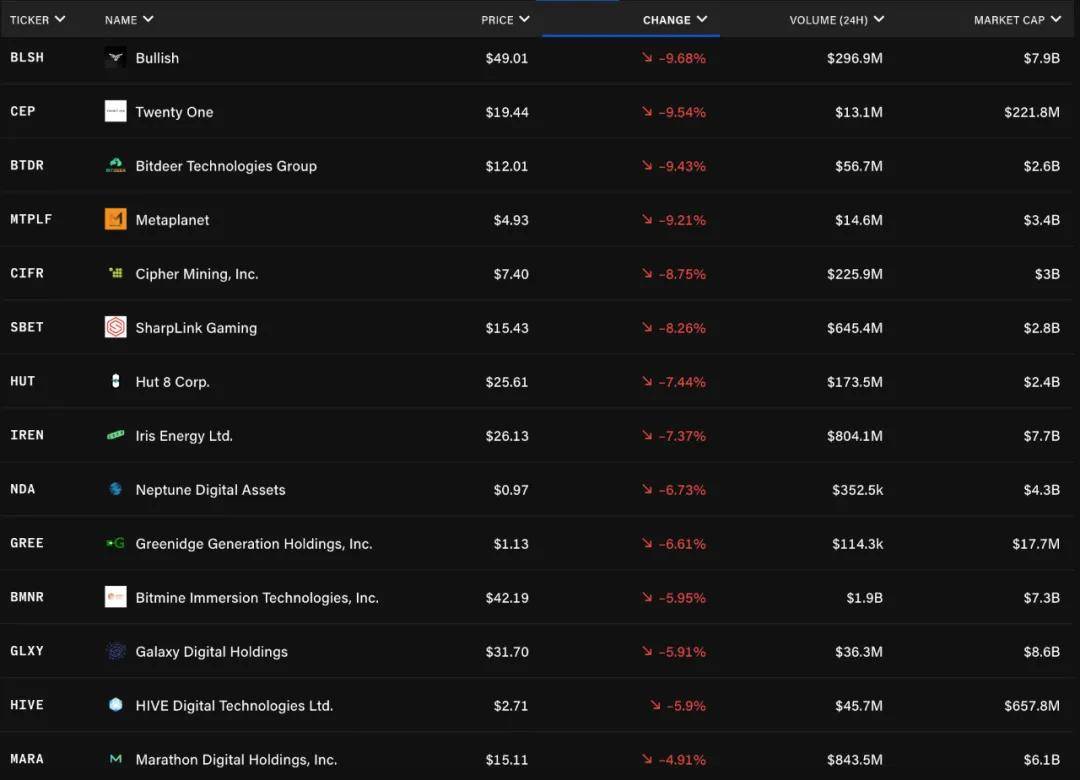Click the Twenty One logo icon

tap(115, 112)
